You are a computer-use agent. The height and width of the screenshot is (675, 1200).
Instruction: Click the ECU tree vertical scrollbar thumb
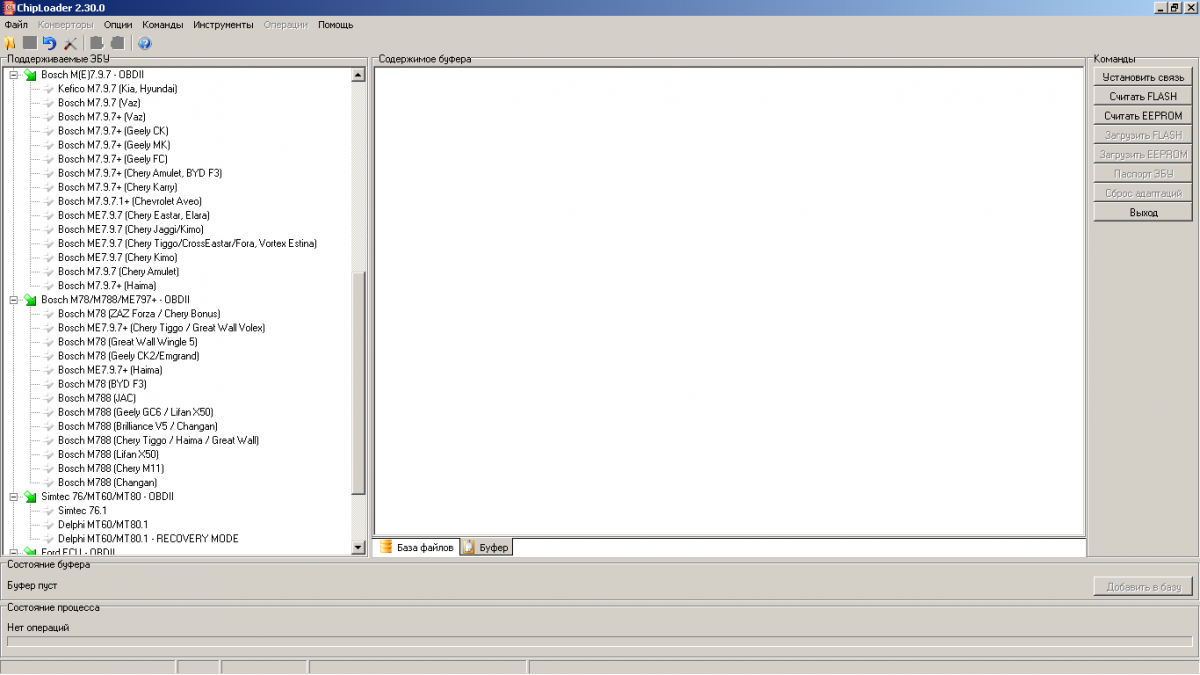click(359, 383)
